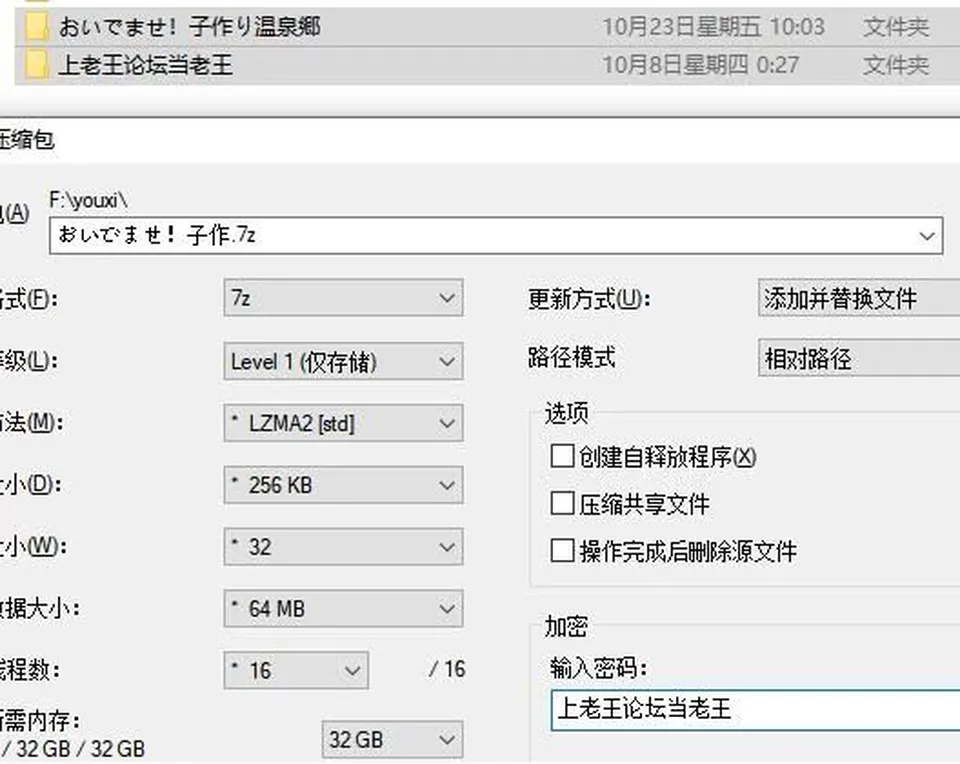This screenshot has height=764, width=960.
Task: Click 文件夹 type of 上老王论坛当老王 row
Action: (896, 65)
